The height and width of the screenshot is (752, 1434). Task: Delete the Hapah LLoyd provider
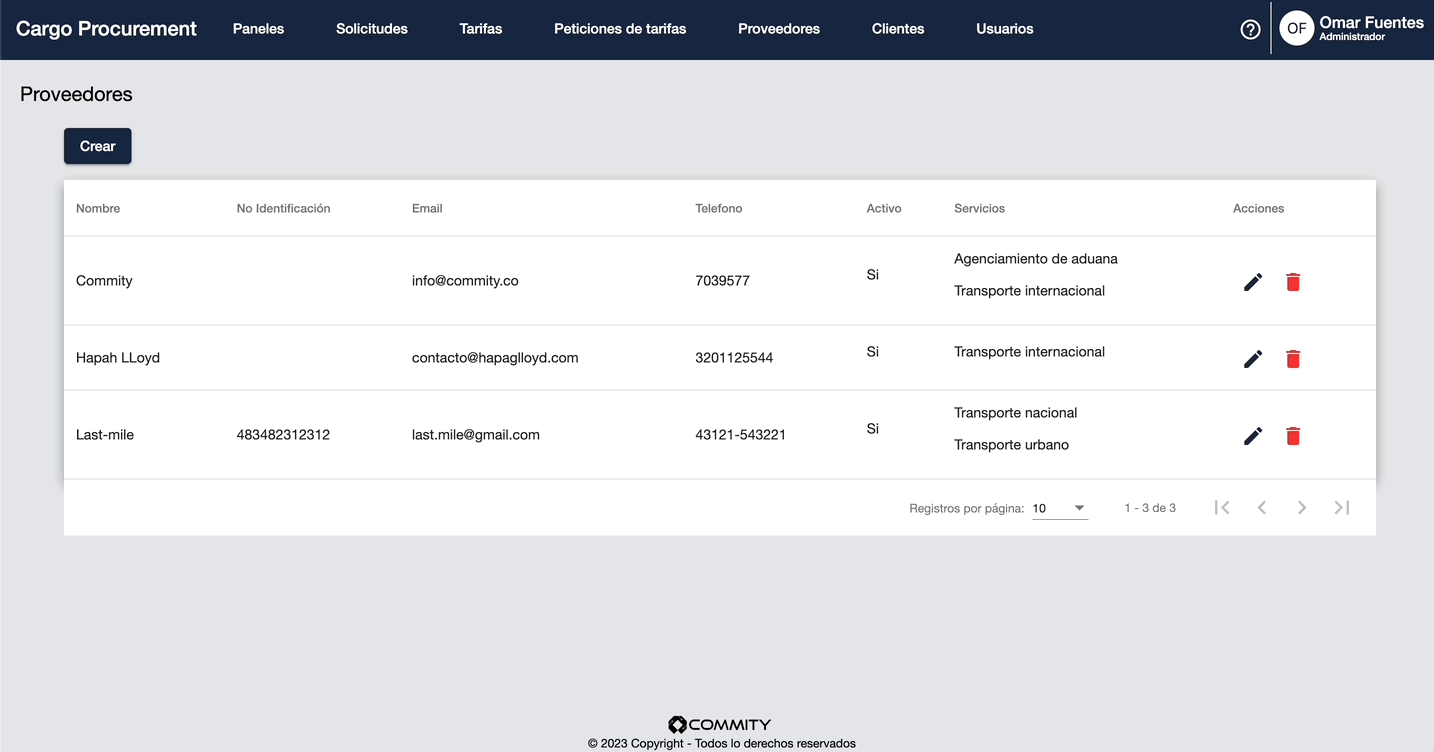pyautogui.click(x=1293, y=359)
